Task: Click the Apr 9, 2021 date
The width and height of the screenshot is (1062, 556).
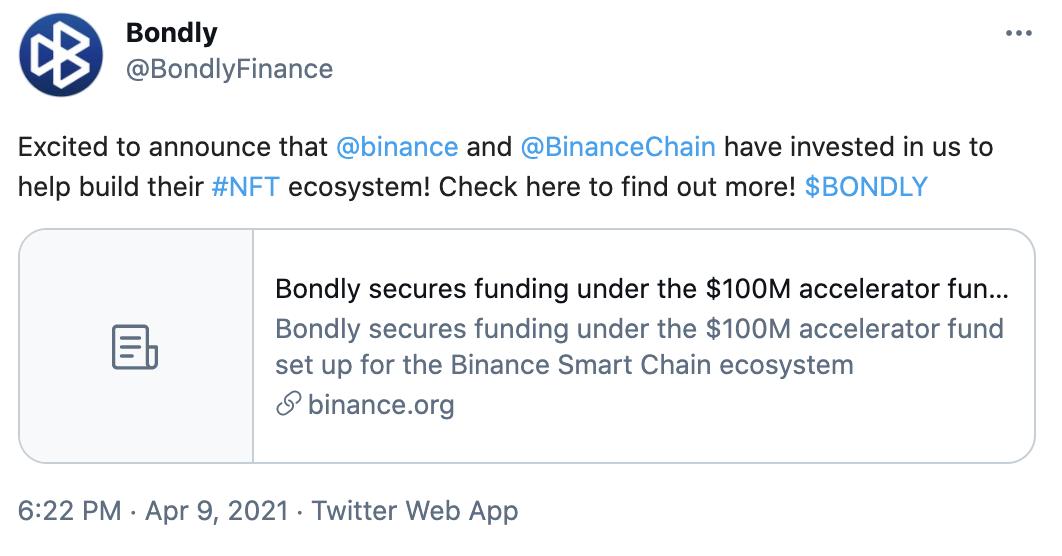Action: click(217, 511)
